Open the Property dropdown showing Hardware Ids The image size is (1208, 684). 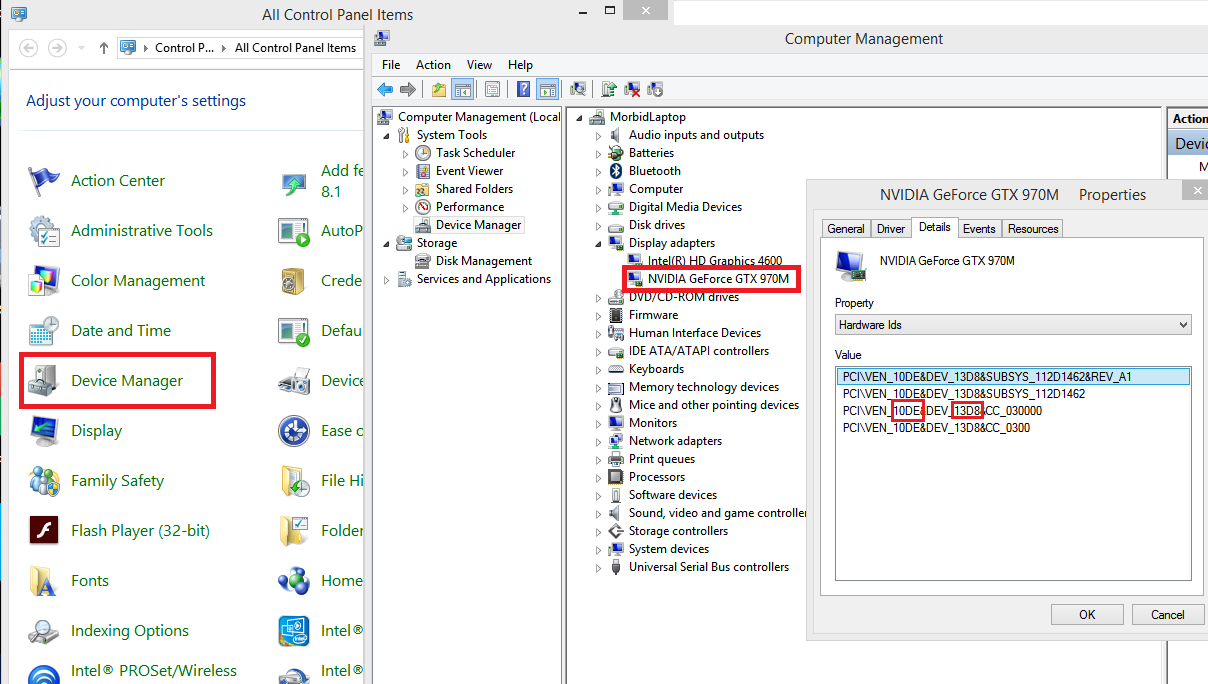point(1014,325)
